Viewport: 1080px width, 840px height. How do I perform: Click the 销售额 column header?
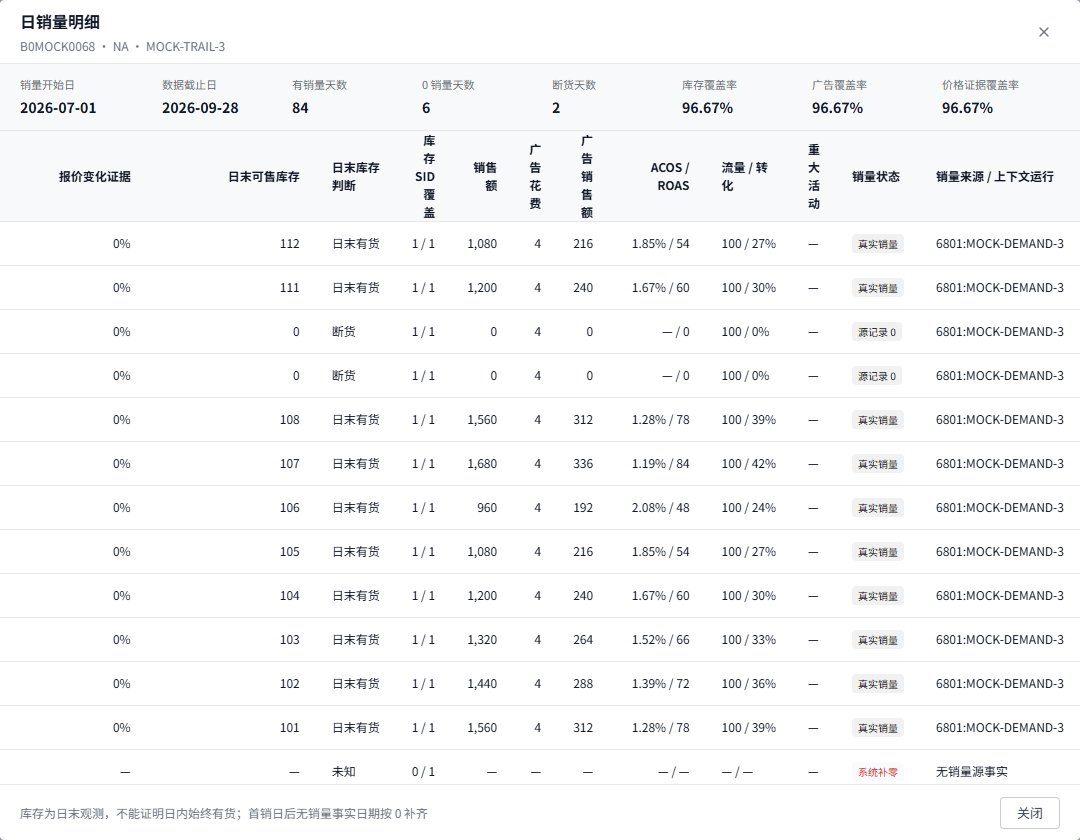[x=485, y=176]
